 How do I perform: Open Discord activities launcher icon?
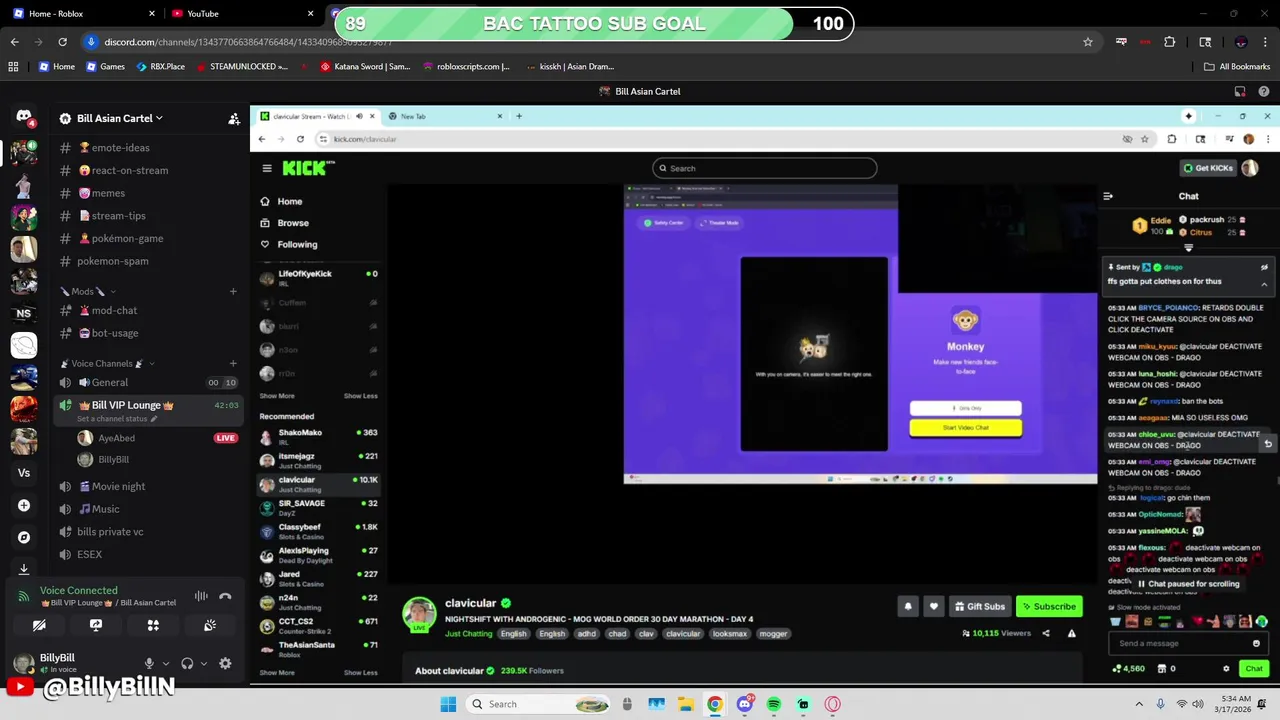(153, 625)
